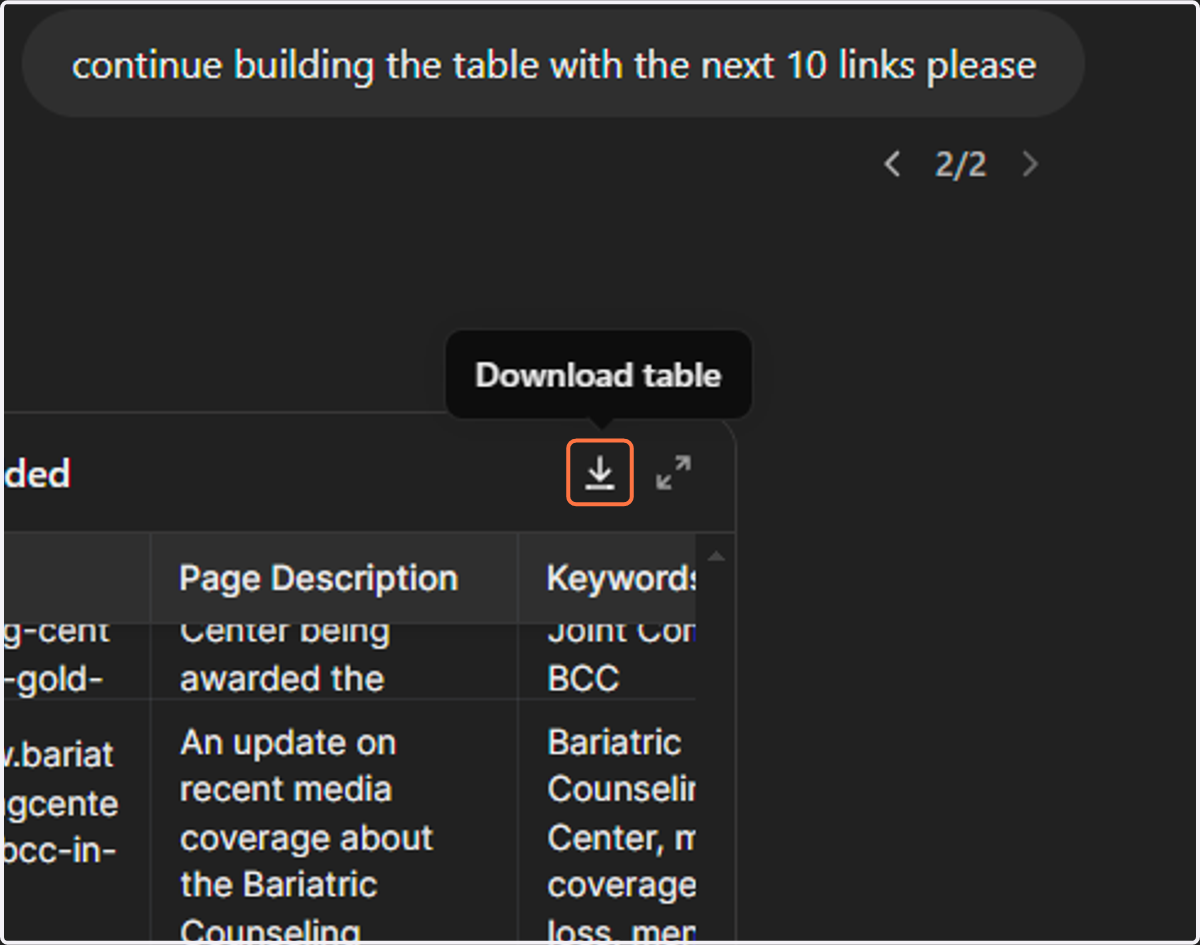Click the 'Center being awarded the' cell
Viewport: 1200px width, 945px height.
[x=334, y=660]
